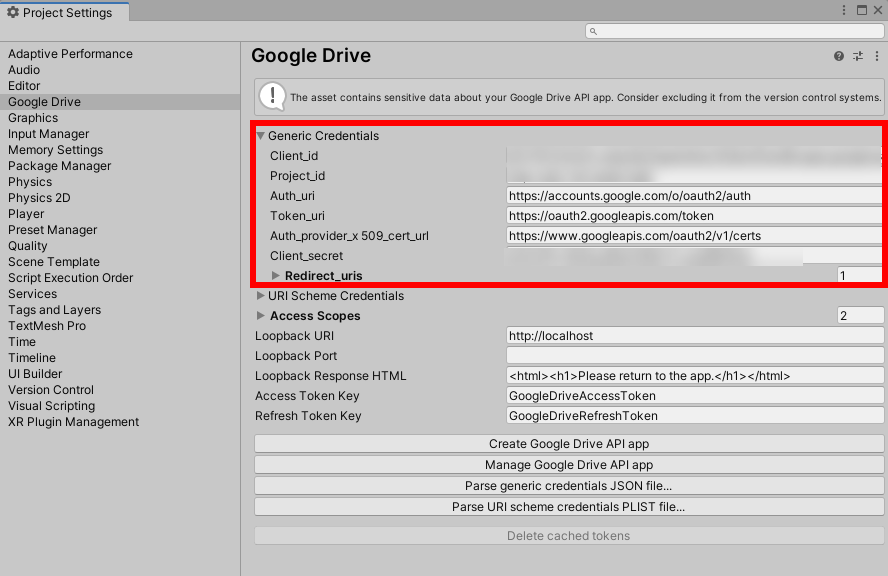Edit the Refresh Token Key field
Viewport: 888px width, 576px height.
695,416
